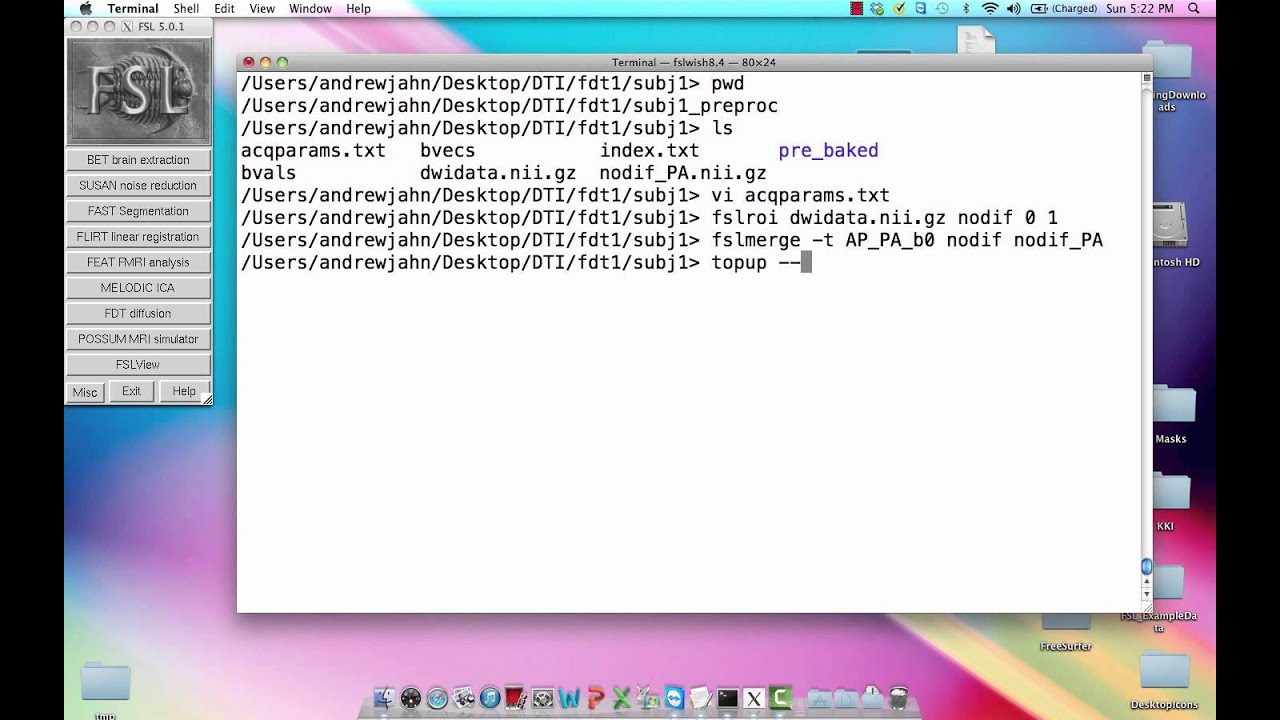Viewport: 1280px width, 720px height.
Task: Open iTunes from the Dock
Action: 490,698
